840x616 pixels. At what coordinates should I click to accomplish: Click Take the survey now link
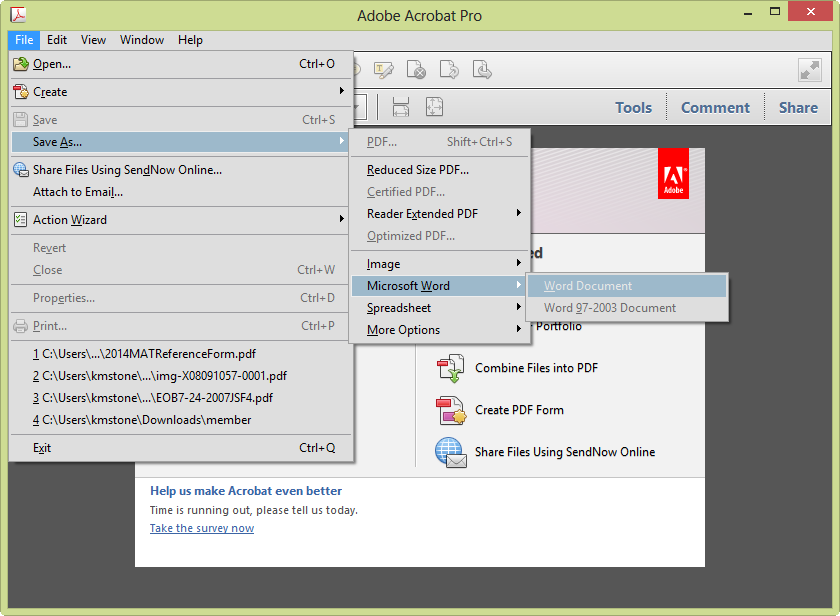(202, 528)
